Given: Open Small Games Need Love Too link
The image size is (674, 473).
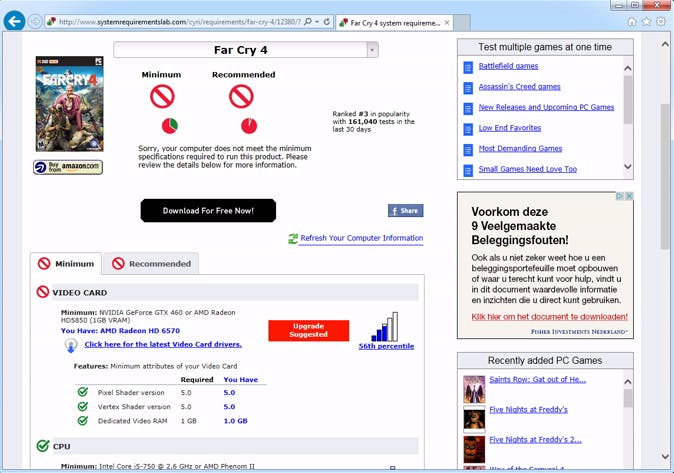Looking at the screenshot, I should pos(527,169).
